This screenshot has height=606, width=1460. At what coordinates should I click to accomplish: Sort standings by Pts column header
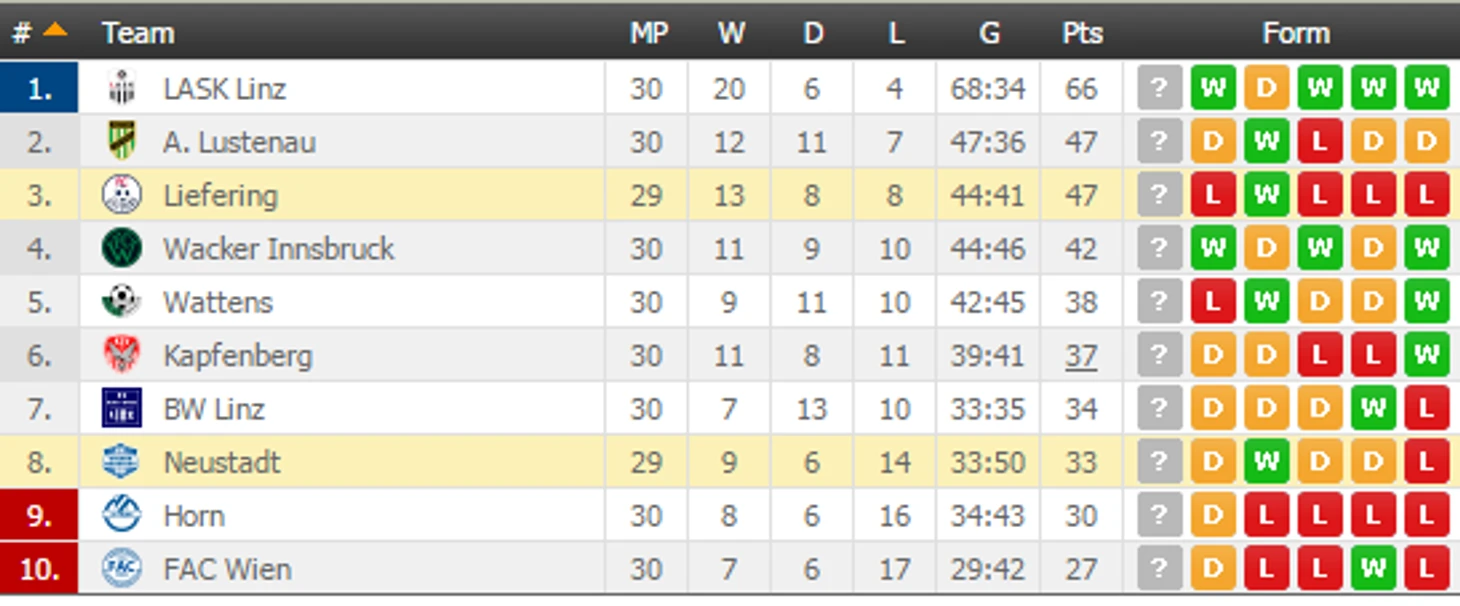pos(1082,33)
